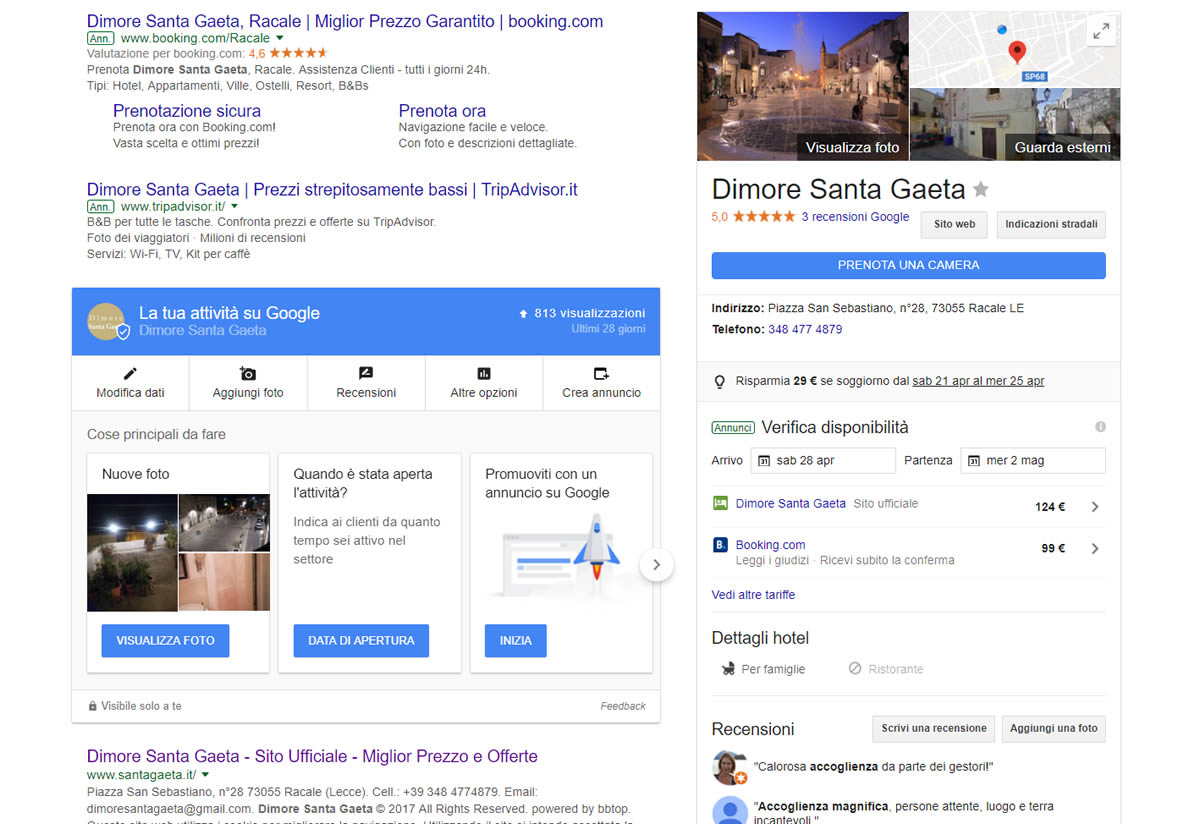Click the DATA DI APERTURA button
This screenshot has height=824, width=1200.
(x=361, y=641)
